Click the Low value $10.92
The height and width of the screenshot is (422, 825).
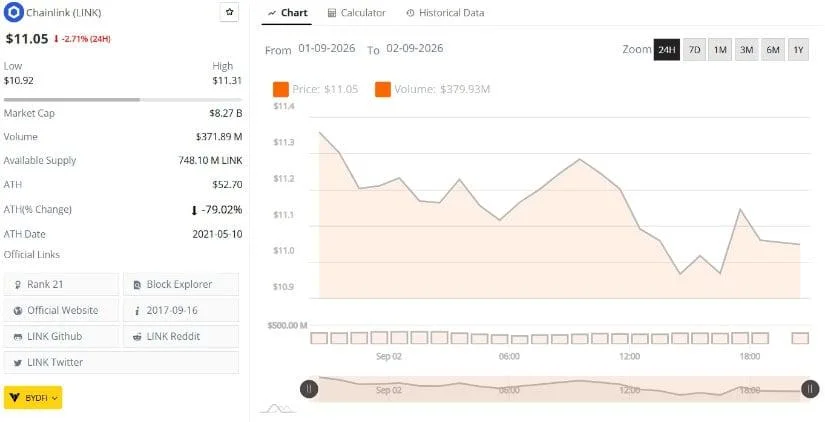18,81
